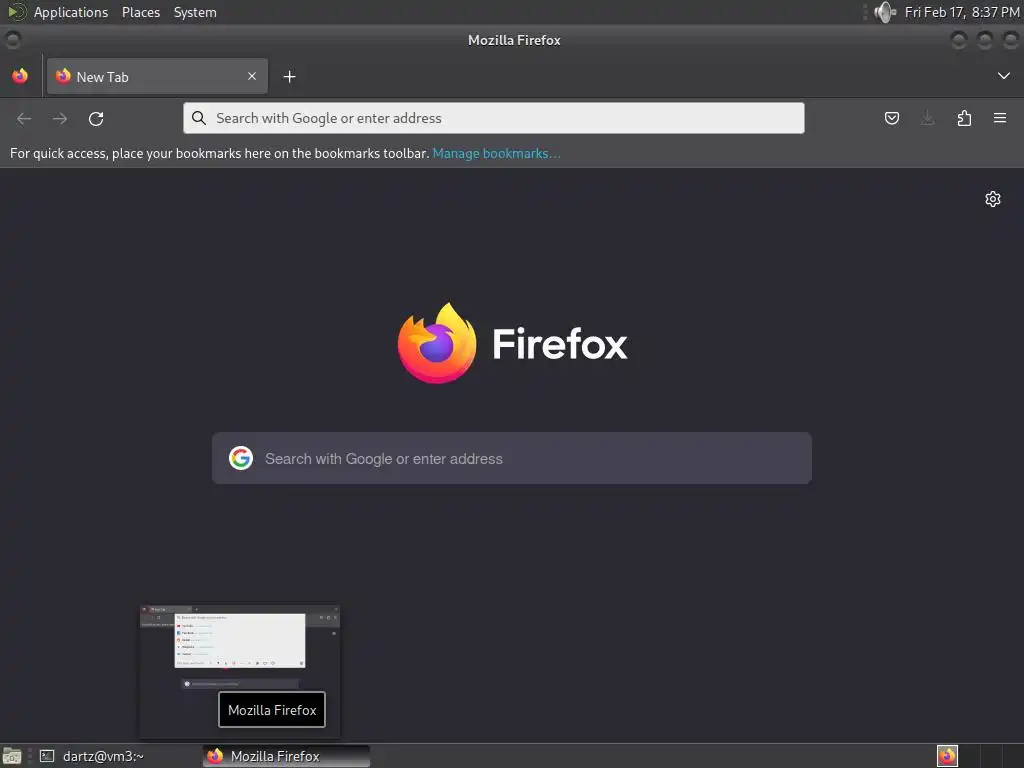Focus the toolbar address bar
The image size is (1024, 768).
pyautogui.click(x=494, y=118)
